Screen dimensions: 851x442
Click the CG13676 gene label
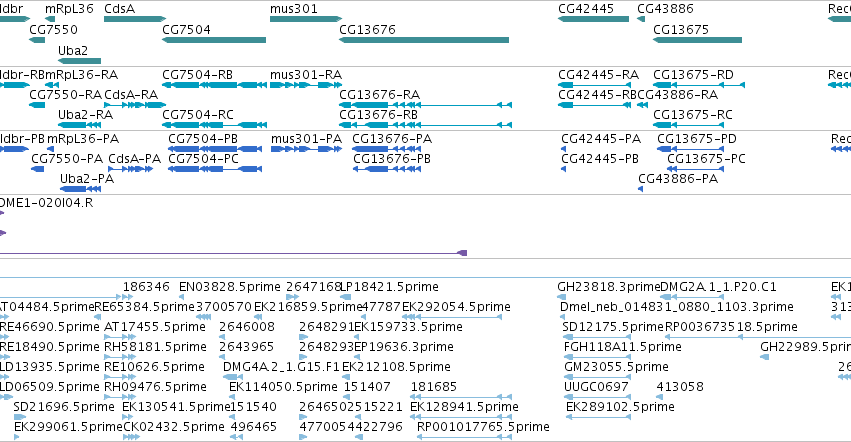click(x=367, y=30)
